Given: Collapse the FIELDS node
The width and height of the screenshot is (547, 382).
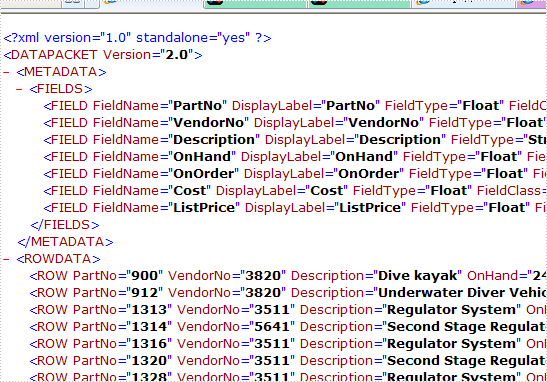Looking at the screenshot, I should coord(19,89).
